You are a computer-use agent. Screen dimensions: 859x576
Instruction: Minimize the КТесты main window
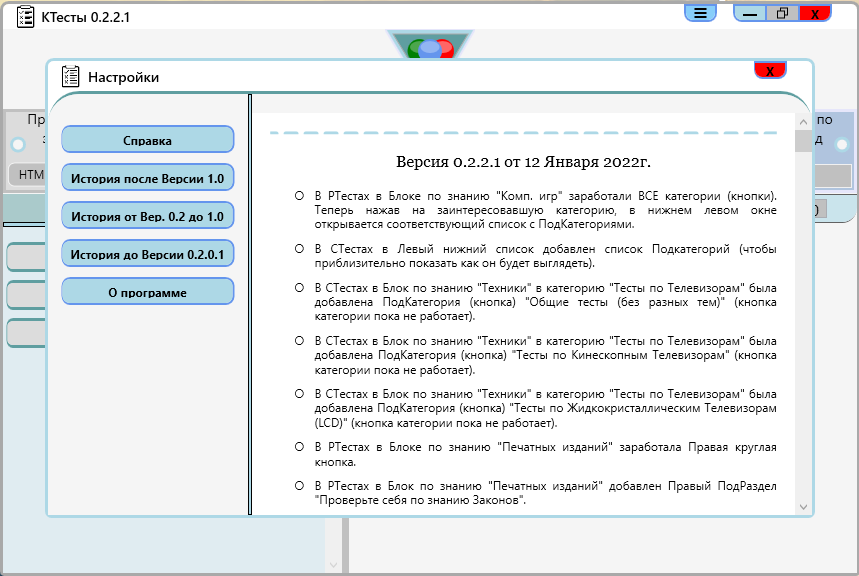(750, 13)
